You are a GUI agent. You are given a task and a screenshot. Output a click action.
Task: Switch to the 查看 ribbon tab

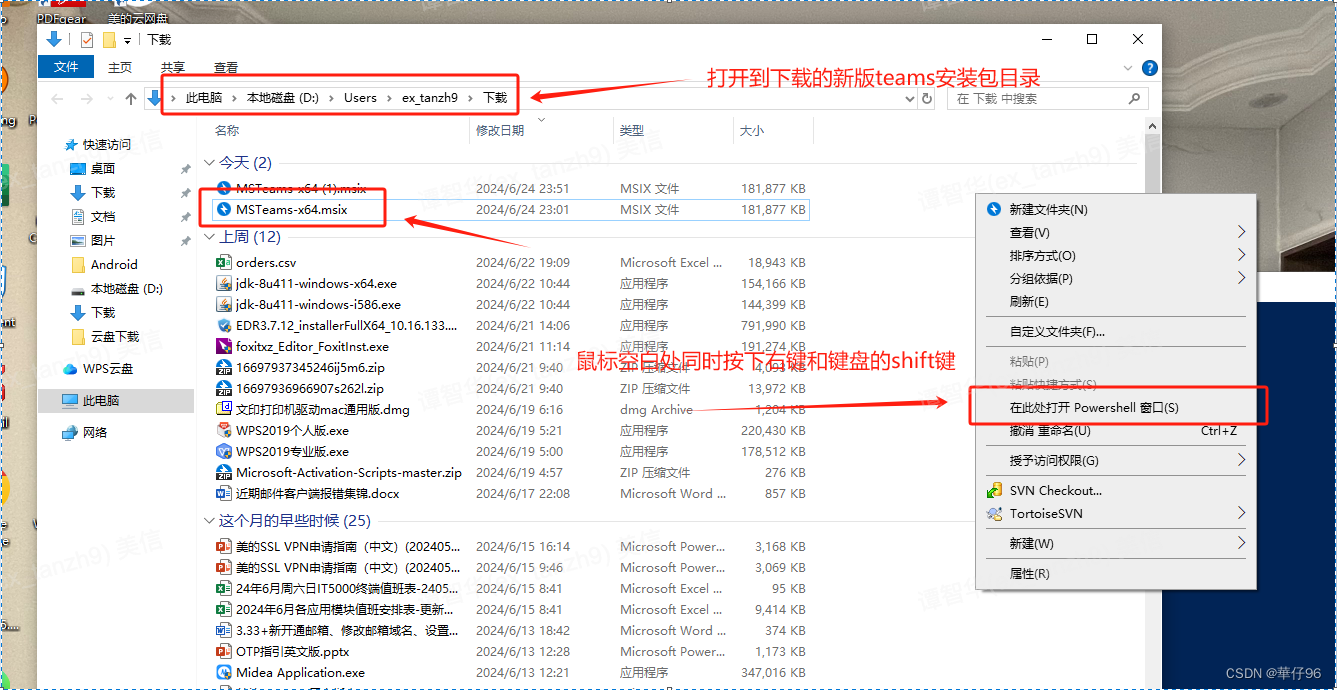(x=226, y=67)
